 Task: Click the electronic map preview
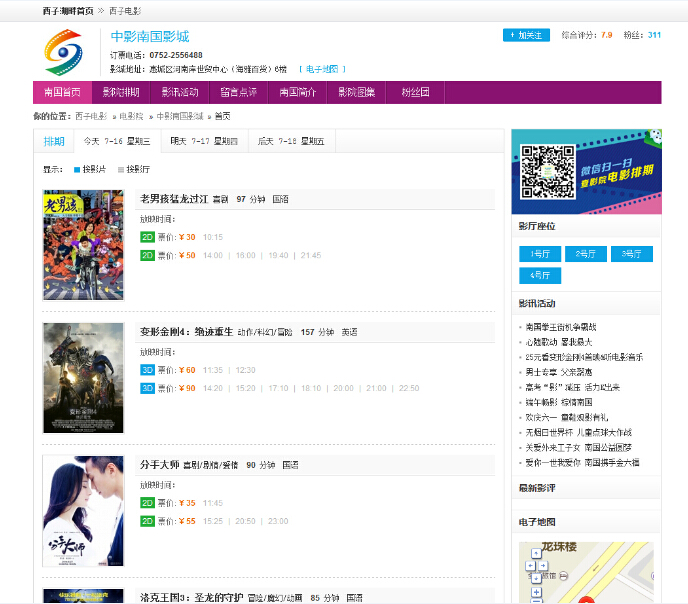click(587, 572)
